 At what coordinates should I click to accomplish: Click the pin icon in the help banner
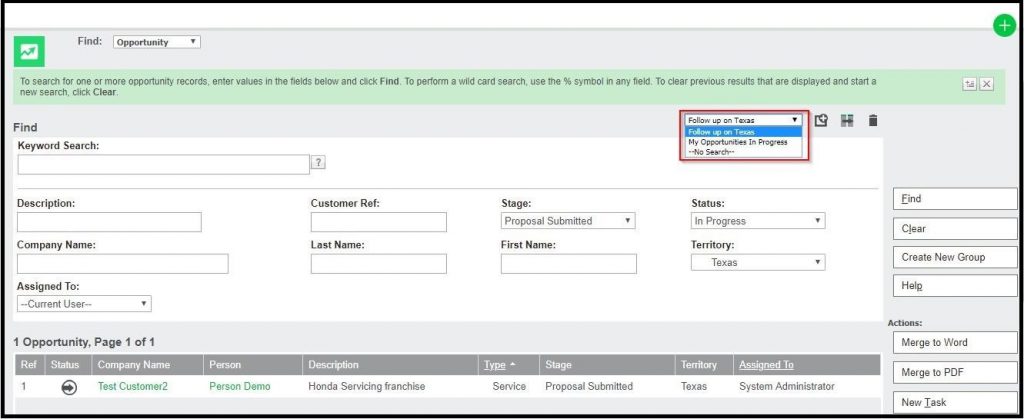pyautogui.click(x=970, y=84)
